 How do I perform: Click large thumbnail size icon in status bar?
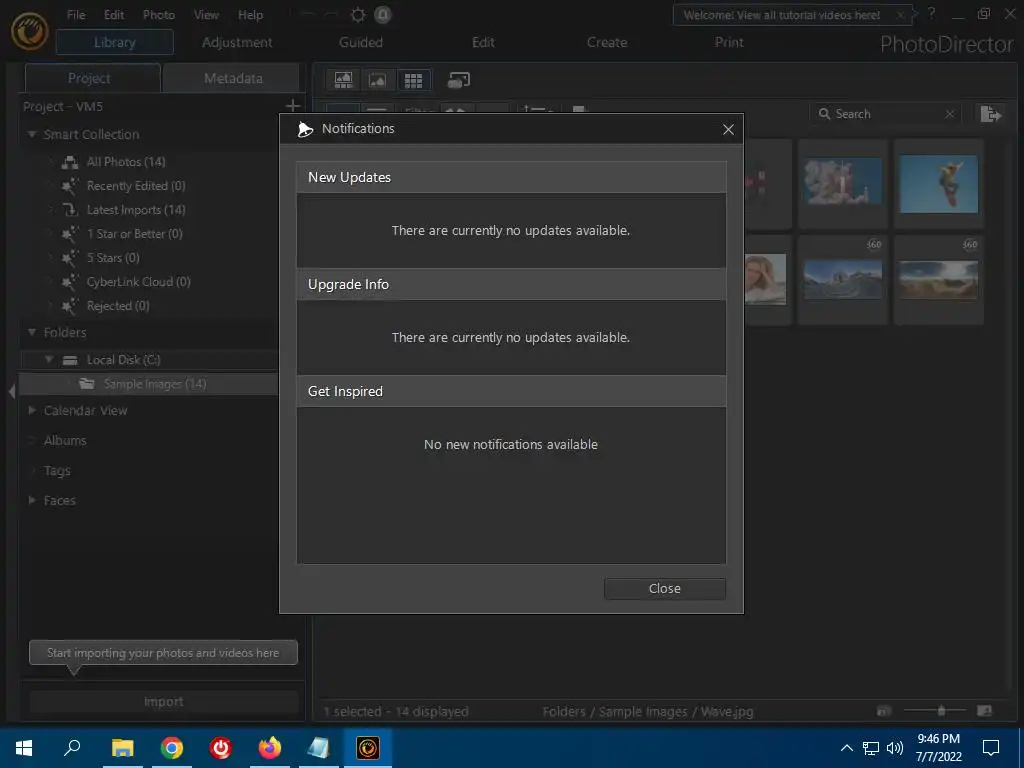pyautogui.click(x=984, y=711)
